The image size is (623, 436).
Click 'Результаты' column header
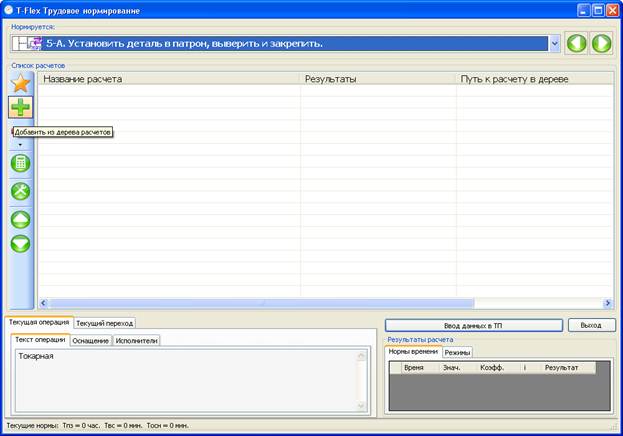click(x=377, y=79)
